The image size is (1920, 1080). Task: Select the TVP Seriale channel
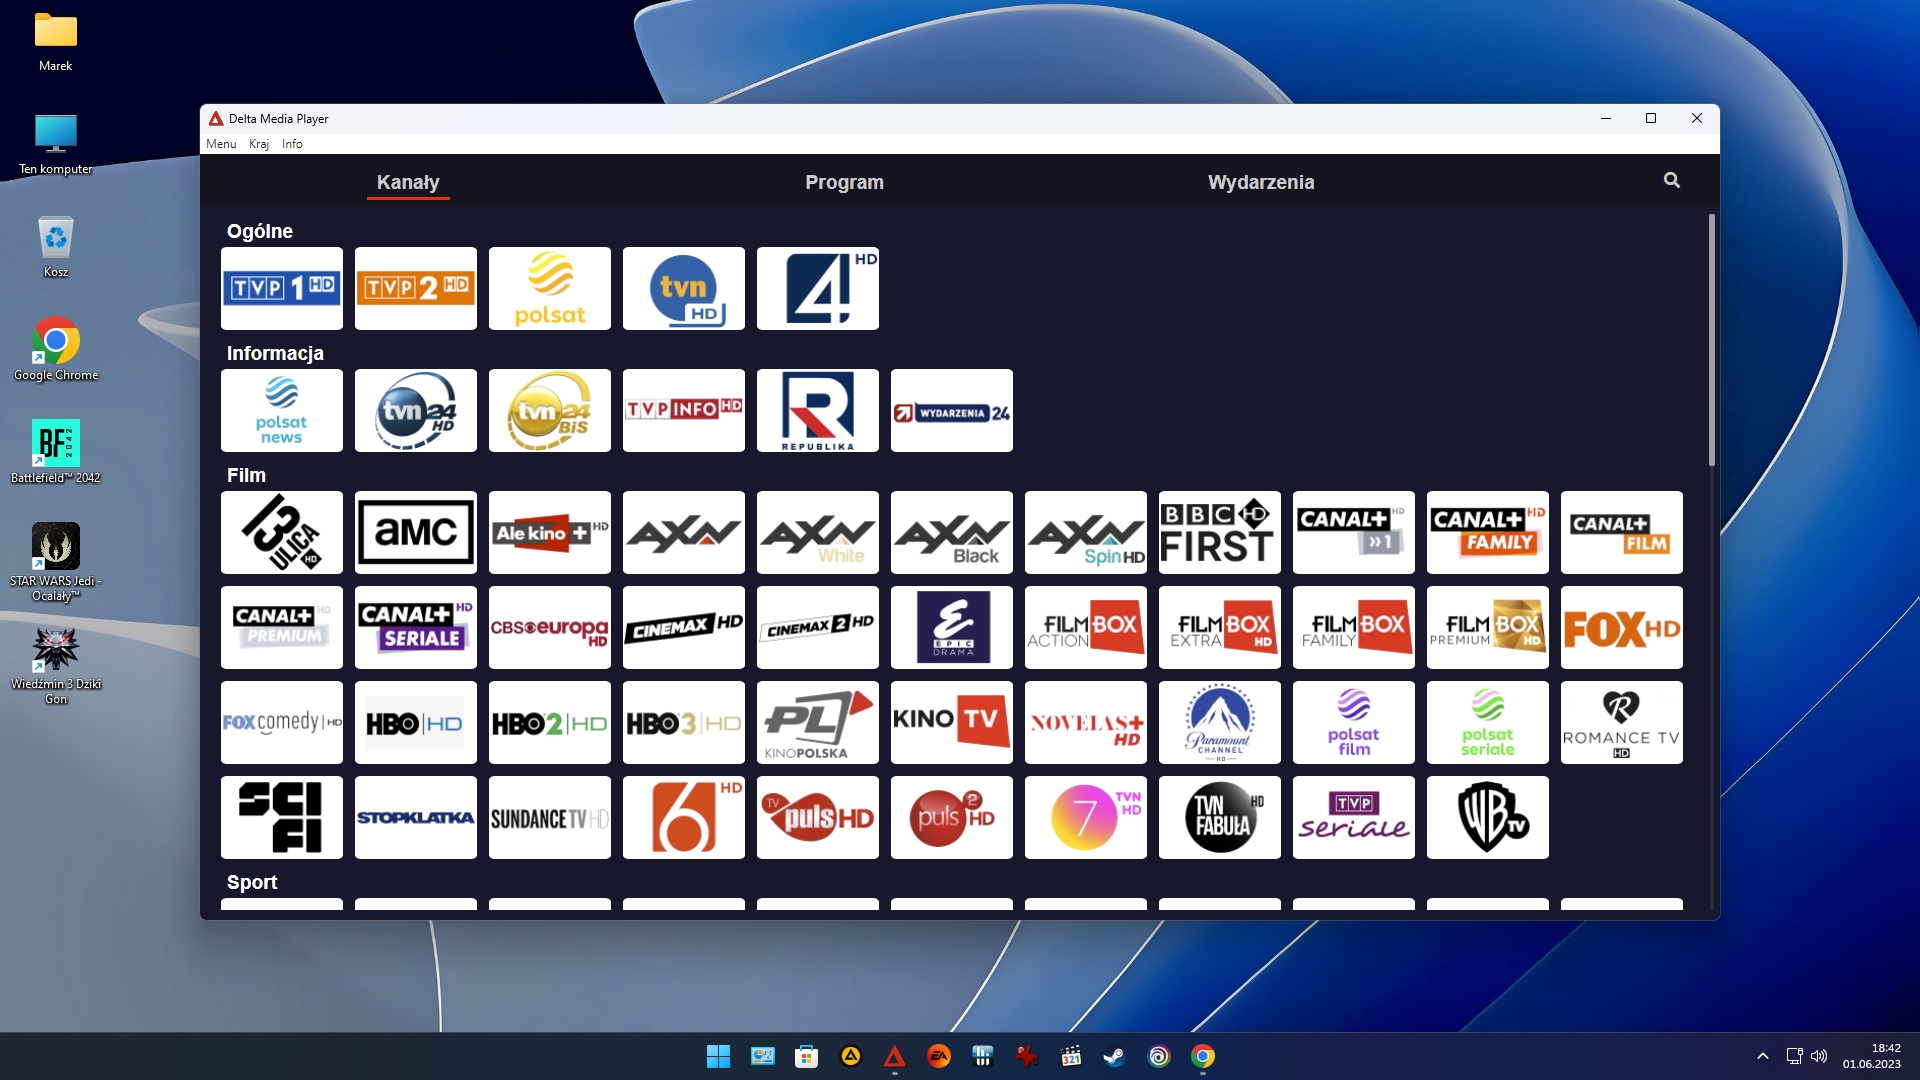click(x=1354, y=817)
